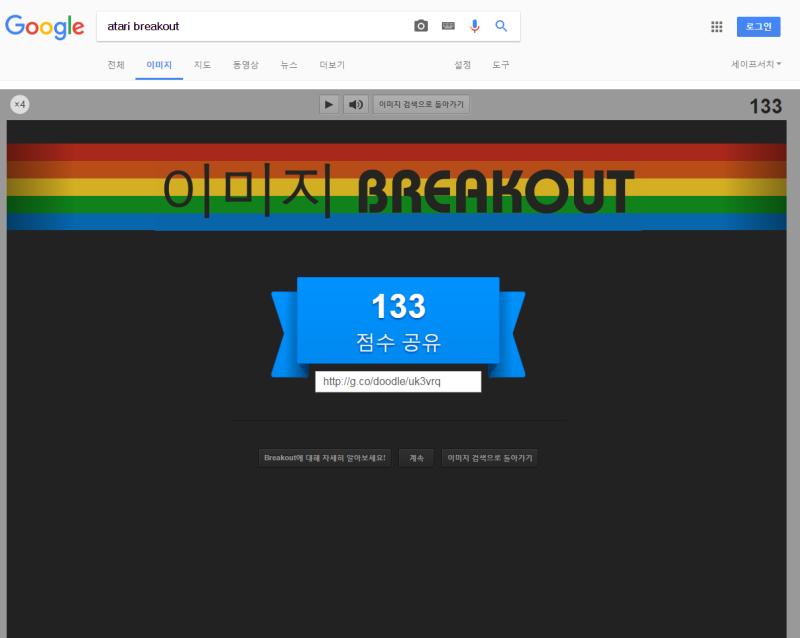Click the ×4 lives indicator

(x=20, y=105)
